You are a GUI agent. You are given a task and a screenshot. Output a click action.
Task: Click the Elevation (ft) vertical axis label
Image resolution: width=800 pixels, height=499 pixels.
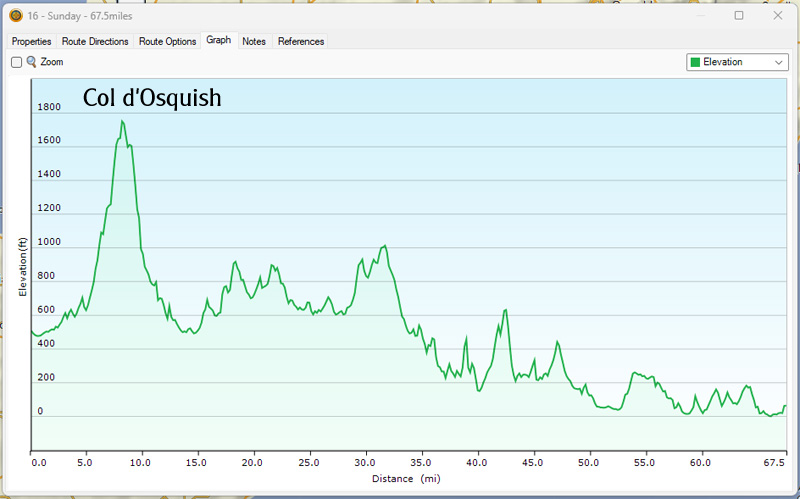click(23, 267)
